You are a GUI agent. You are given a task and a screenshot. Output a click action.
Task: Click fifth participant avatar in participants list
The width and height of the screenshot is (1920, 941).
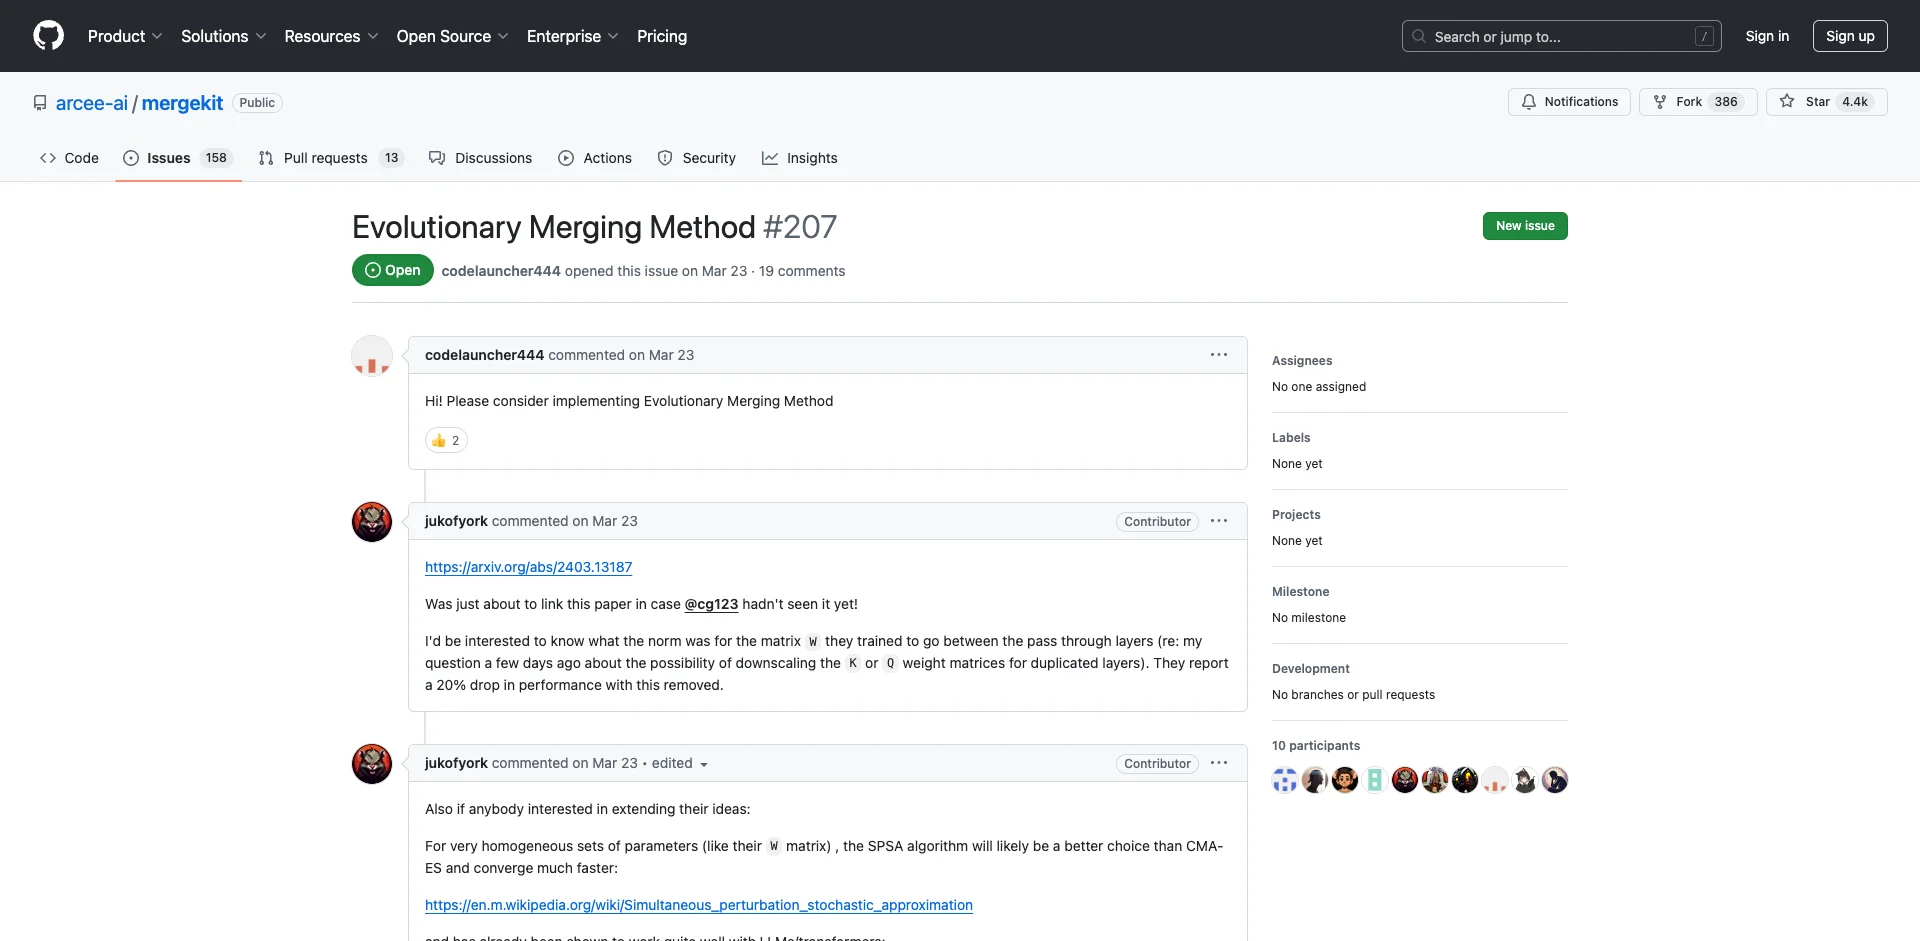1405,780
